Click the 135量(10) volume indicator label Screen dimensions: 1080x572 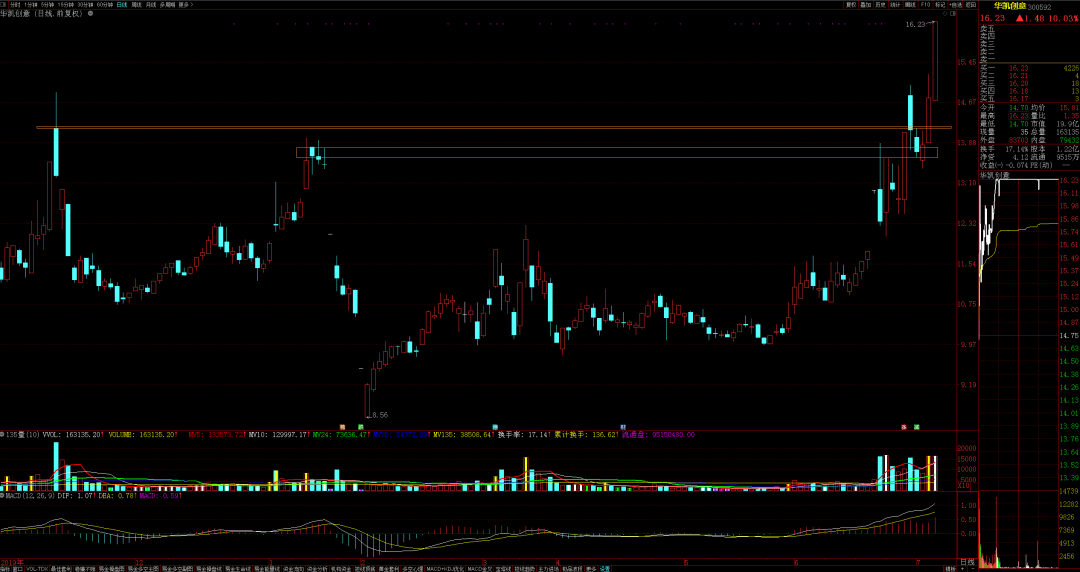coord(22,435)
